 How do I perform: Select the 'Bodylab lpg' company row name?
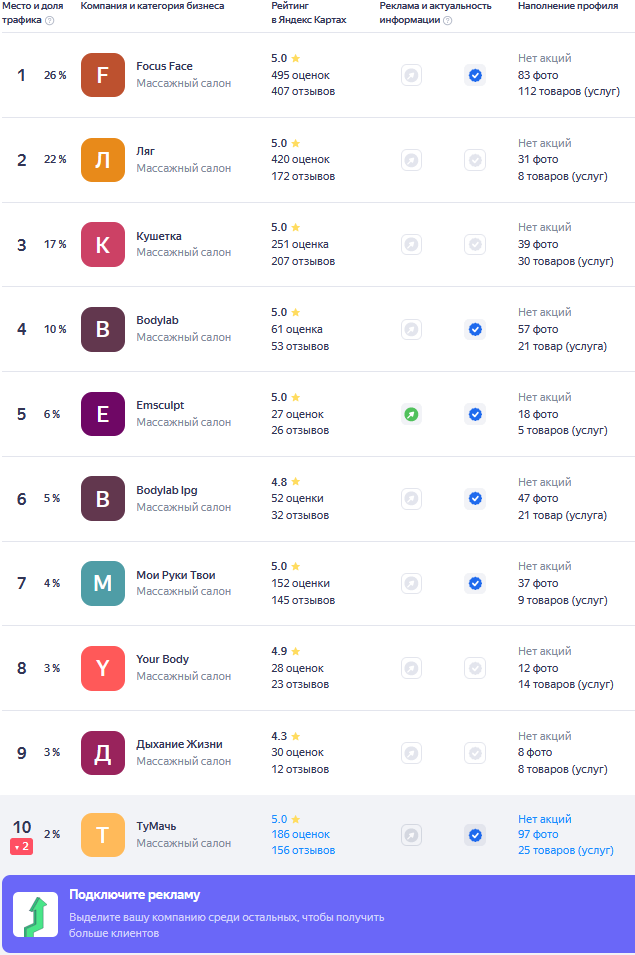click(167, 490)
